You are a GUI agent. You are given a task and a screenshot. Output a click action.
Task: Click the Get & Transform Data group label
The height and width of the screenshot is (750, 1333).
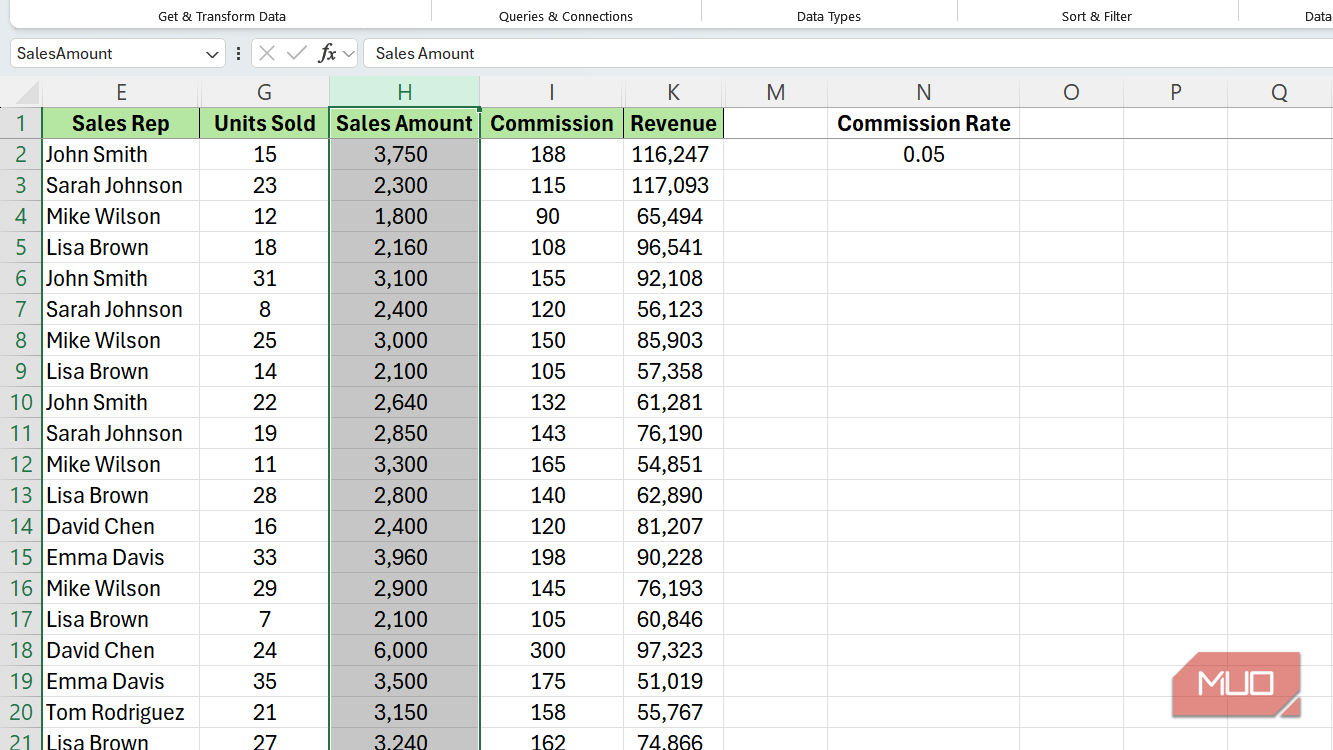click(222, 17)
